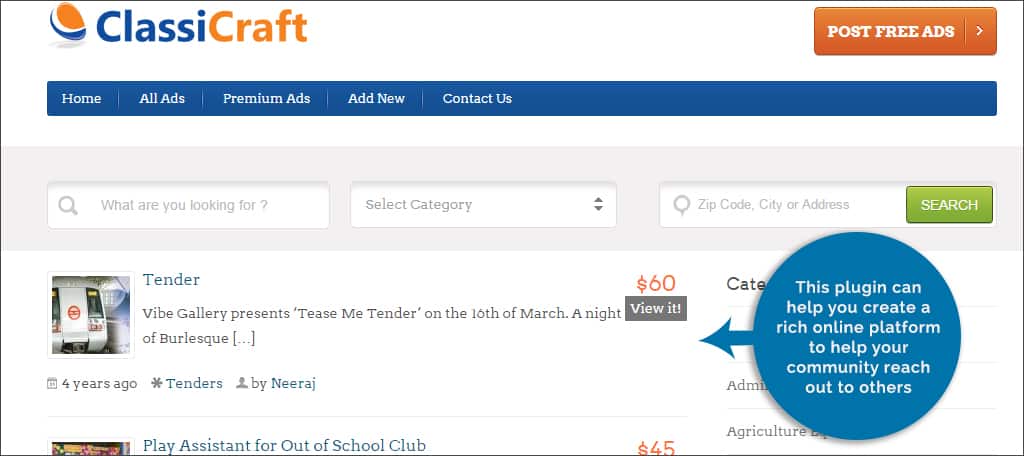Select the Add New menu item
The width and height of the screenshot is (1024, 456).
tap(376, 99)
